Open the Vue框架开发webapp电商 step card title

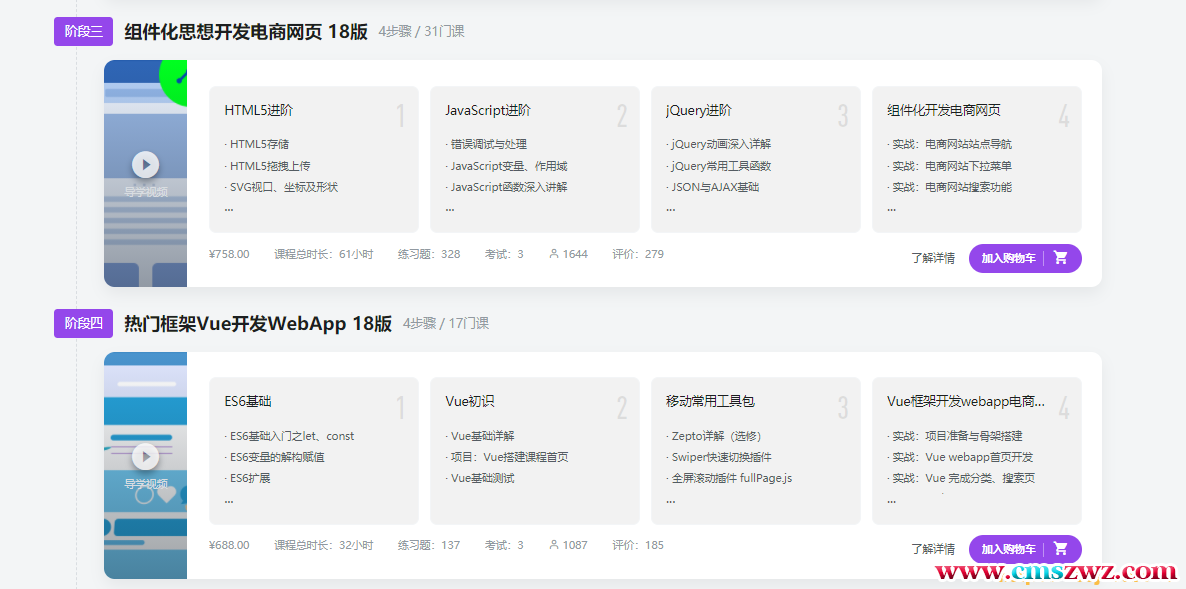click(x=965, y=402)
